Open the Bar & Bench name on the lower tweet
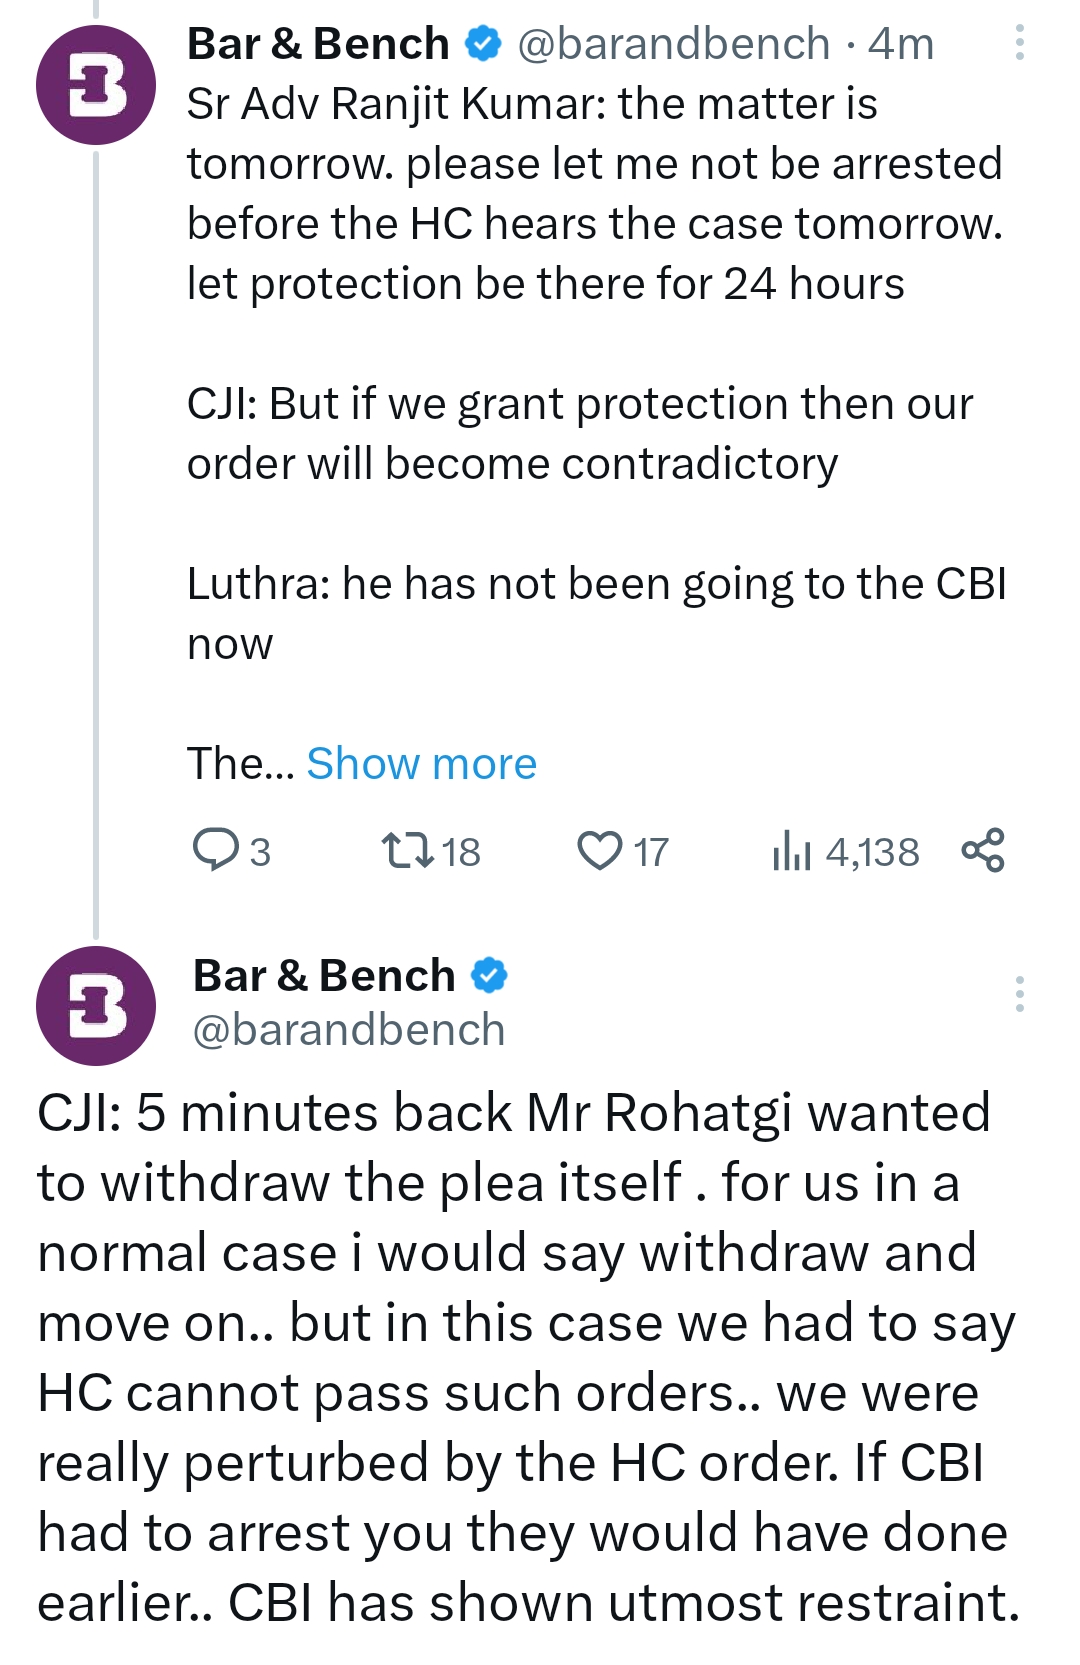 [324, 975]
